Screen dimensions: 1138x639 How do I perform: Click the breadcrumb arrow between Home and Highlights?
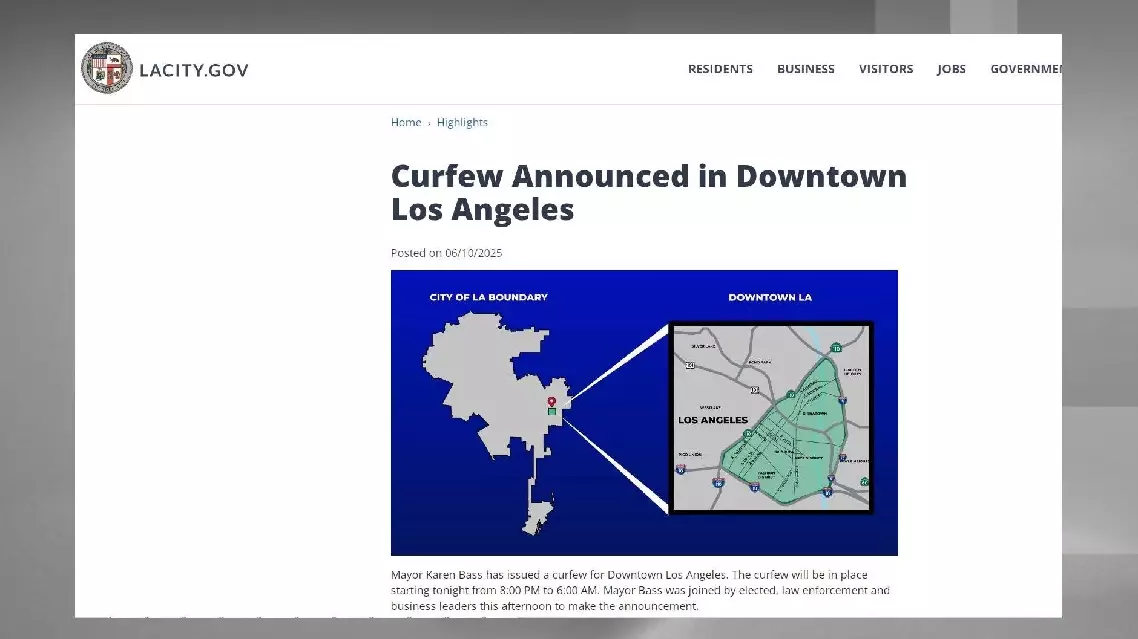point(429,123)
